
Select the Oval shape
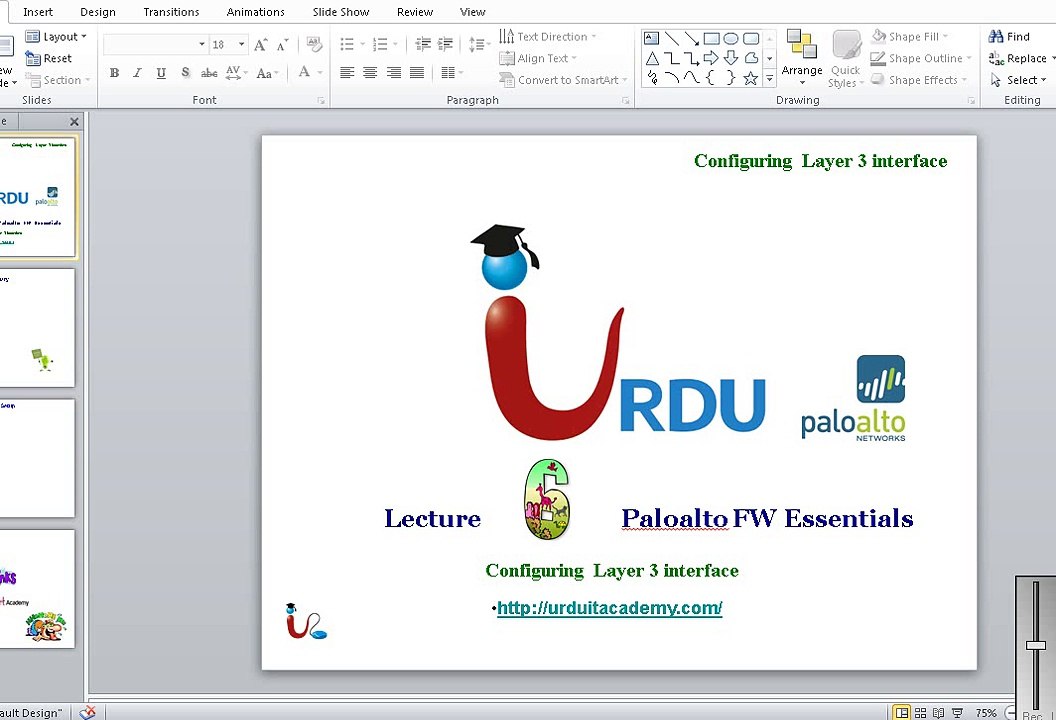(731, 38)
